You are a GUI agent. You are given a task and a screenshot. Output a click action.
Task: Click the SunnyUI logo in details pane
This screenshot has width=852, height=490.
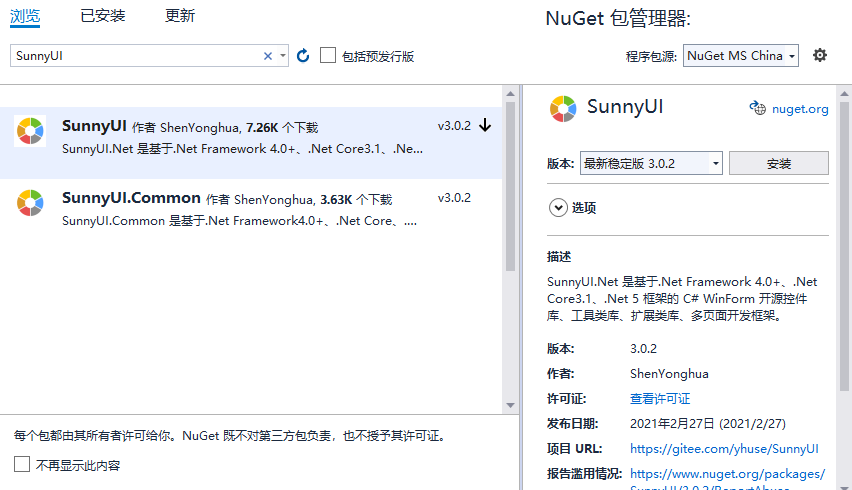coord(563,109)
